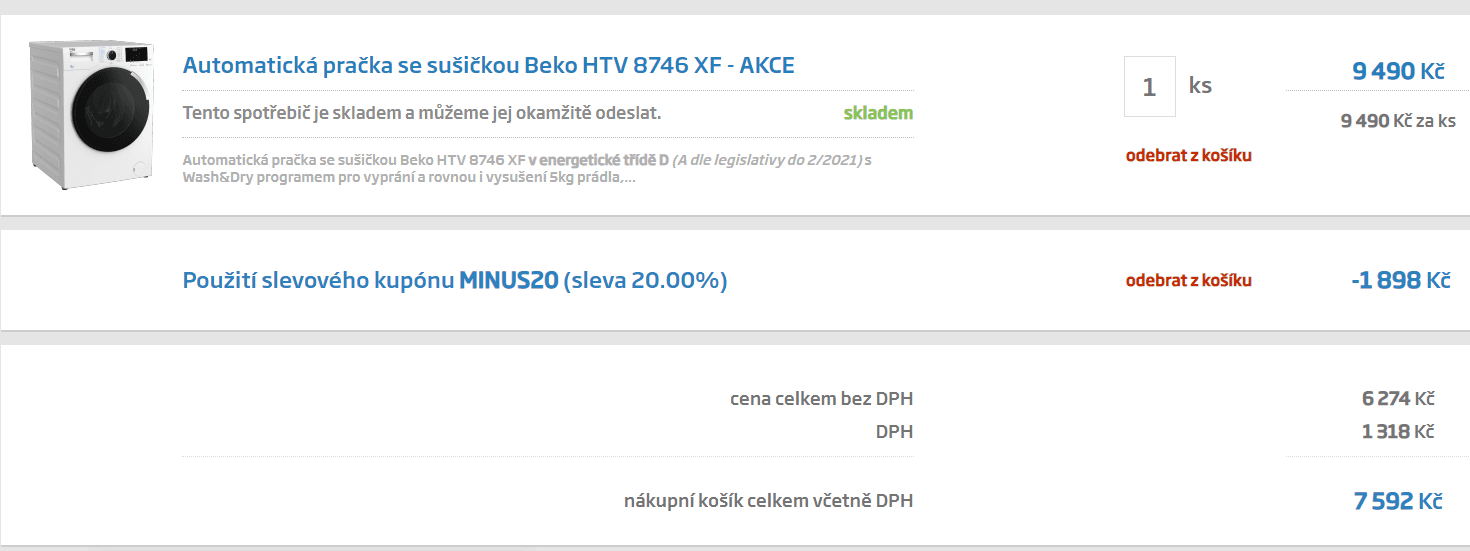Click the 1 318 Kč DPH amount

[1398, 432]
